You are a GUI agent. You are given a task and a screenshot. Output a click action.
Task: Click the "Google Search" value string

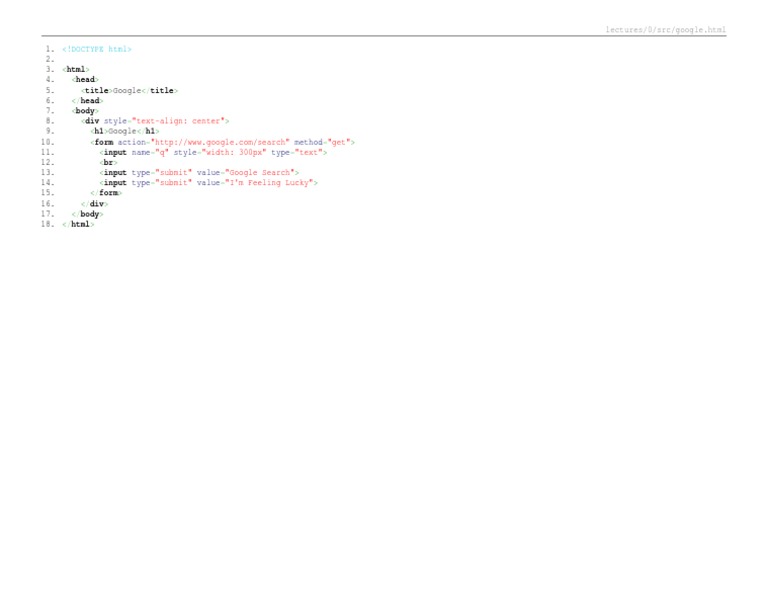pos(261,173)
